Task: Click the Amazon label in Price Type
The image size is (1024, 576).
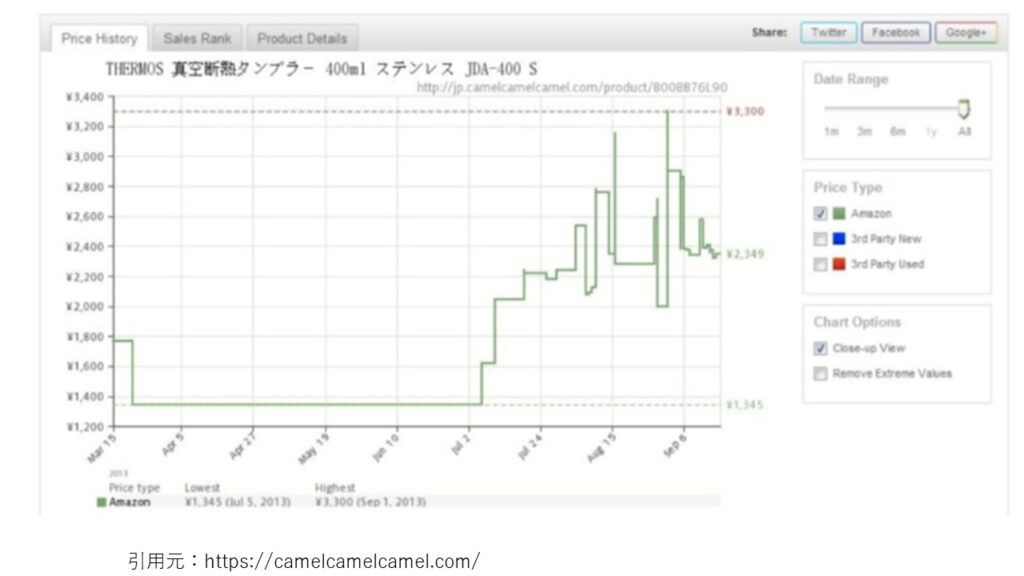Action: point(871,214)
